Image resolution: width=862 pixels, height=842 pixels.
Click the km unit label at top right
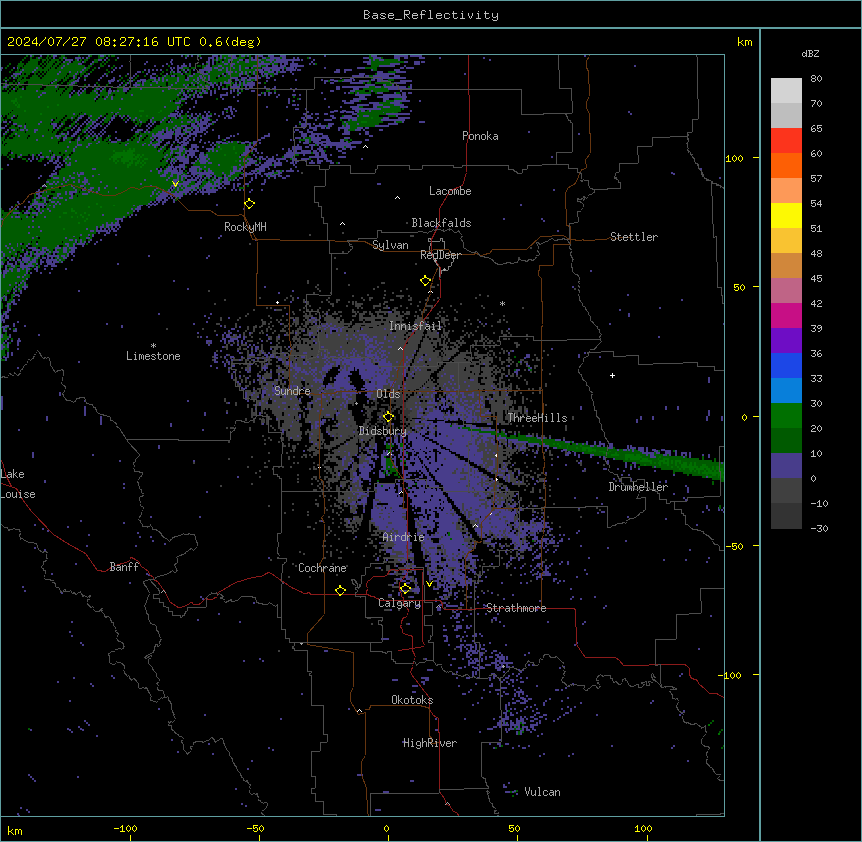click(744, 42)
